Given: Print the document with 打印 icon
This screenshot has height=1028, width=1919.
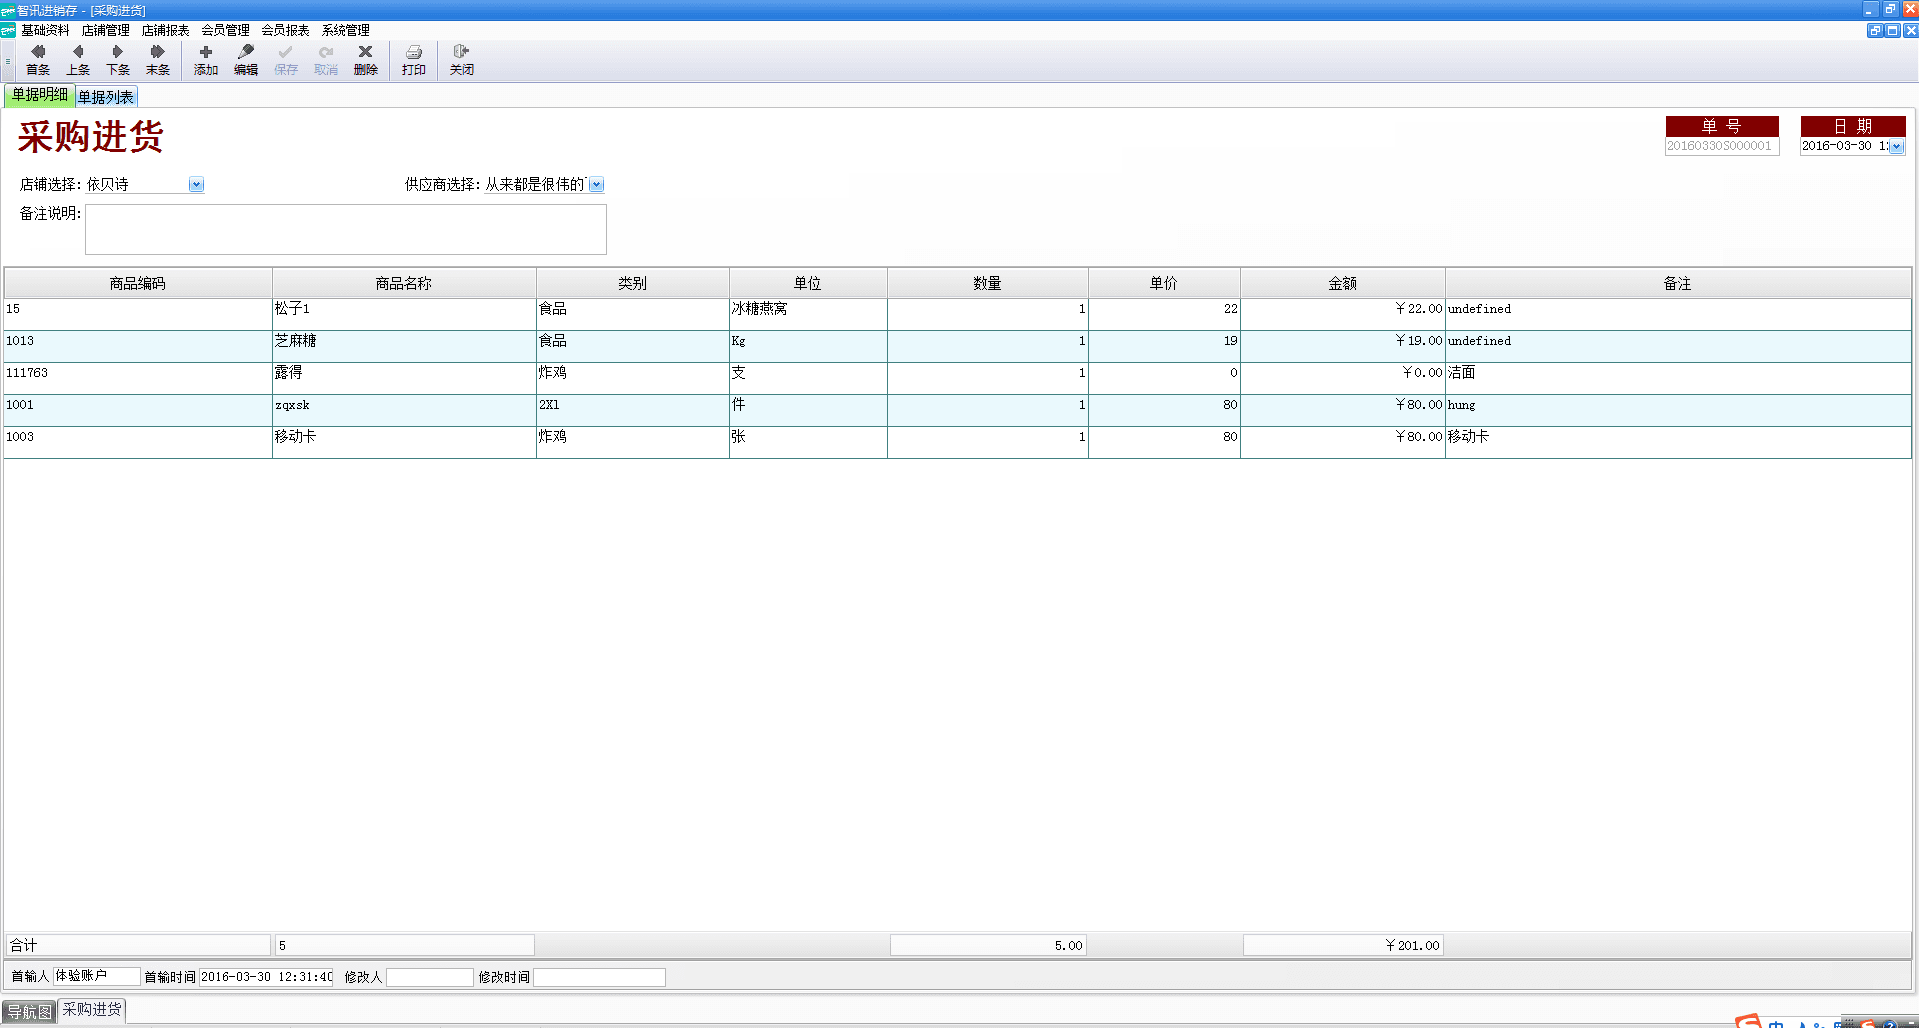Looking at the screenshot, I should click(414, 60).
